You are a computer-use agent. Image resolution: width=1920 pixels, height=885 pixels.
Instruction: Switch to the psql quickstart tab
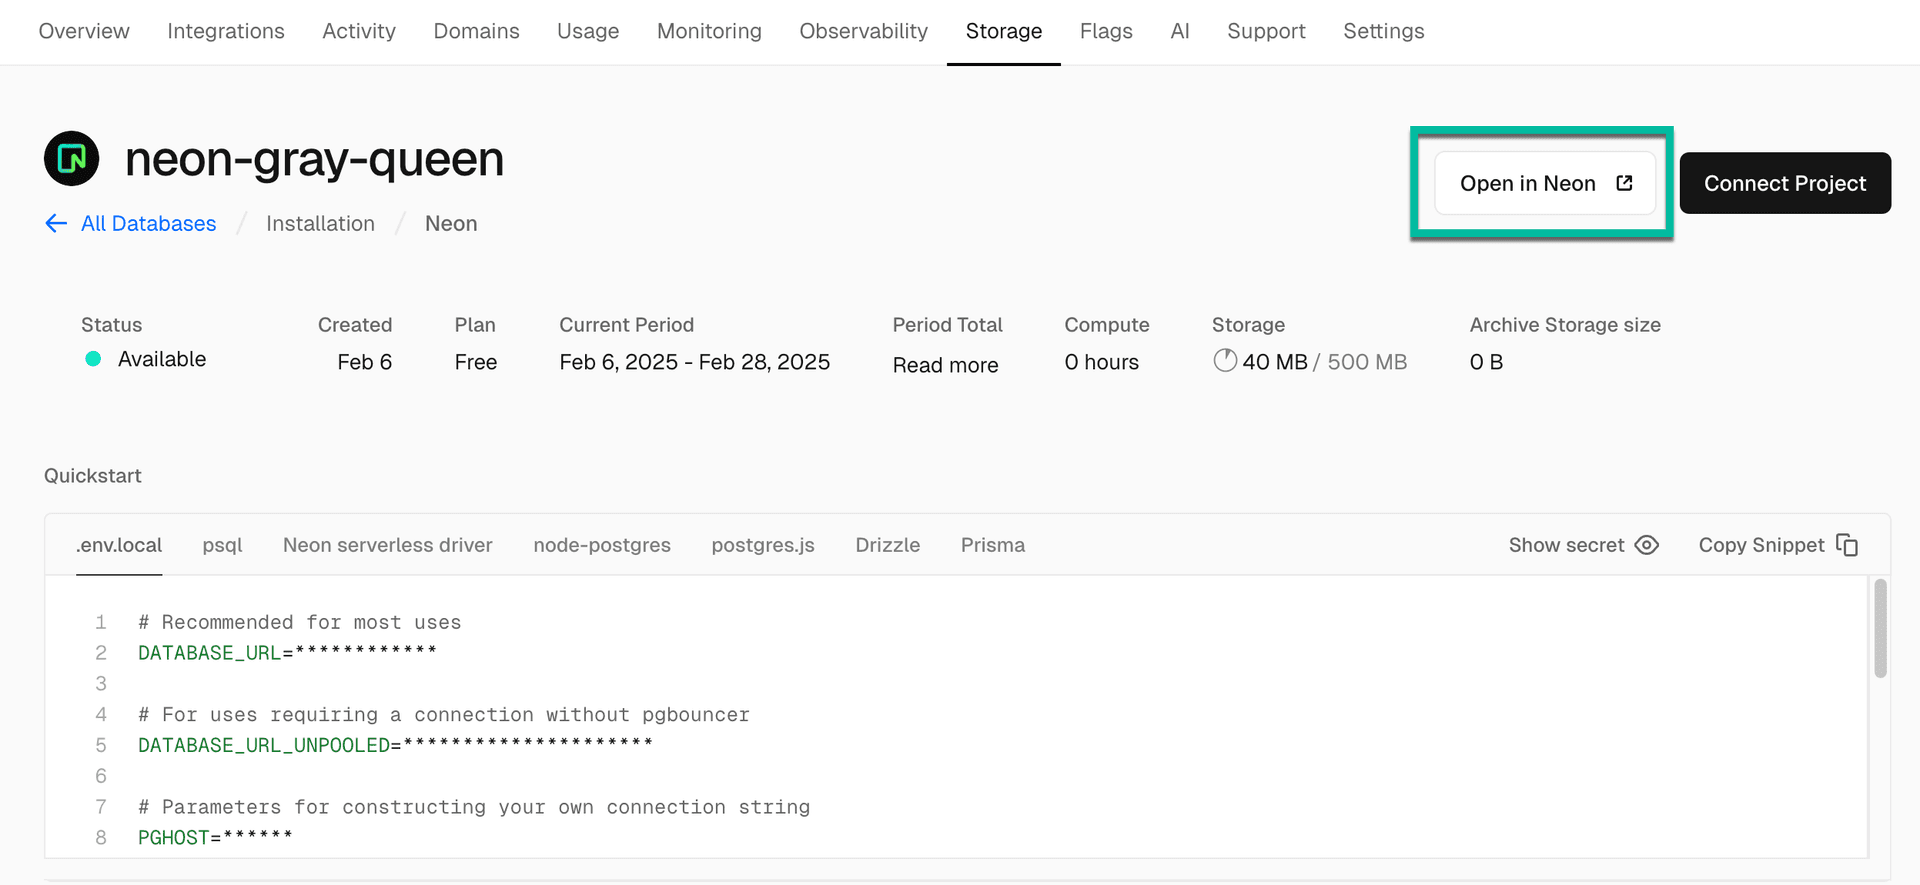click(222, 545)
